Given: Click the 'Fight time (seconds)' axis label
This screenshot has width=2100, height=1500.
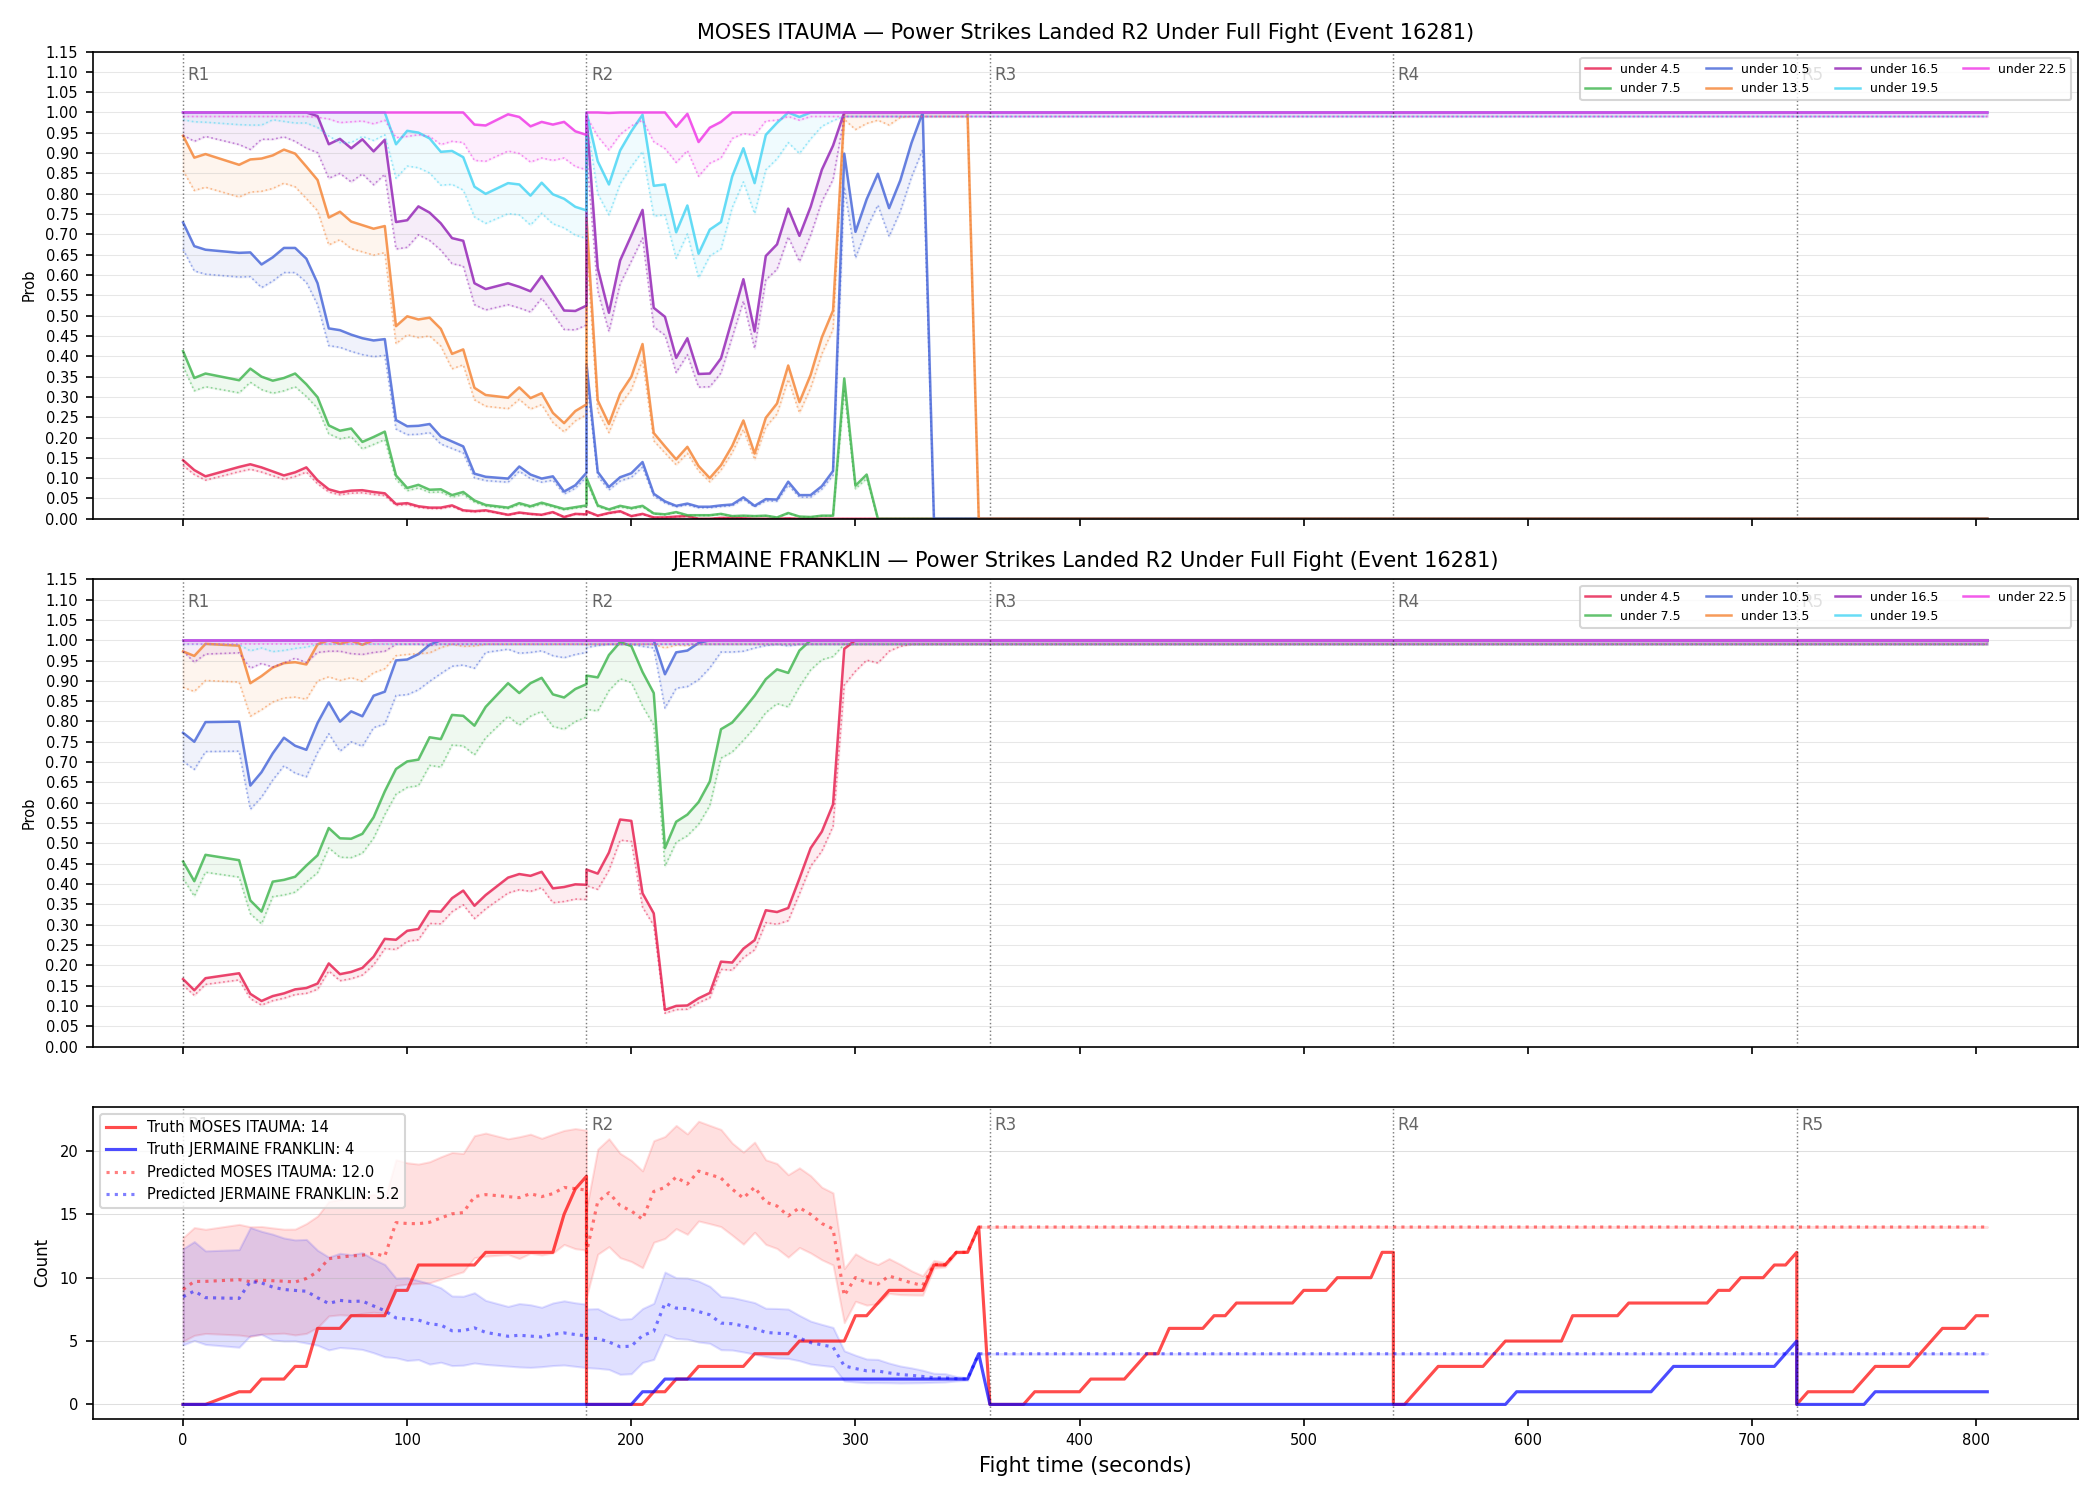Looking at the screenshot, I should pos(1085,1465).
